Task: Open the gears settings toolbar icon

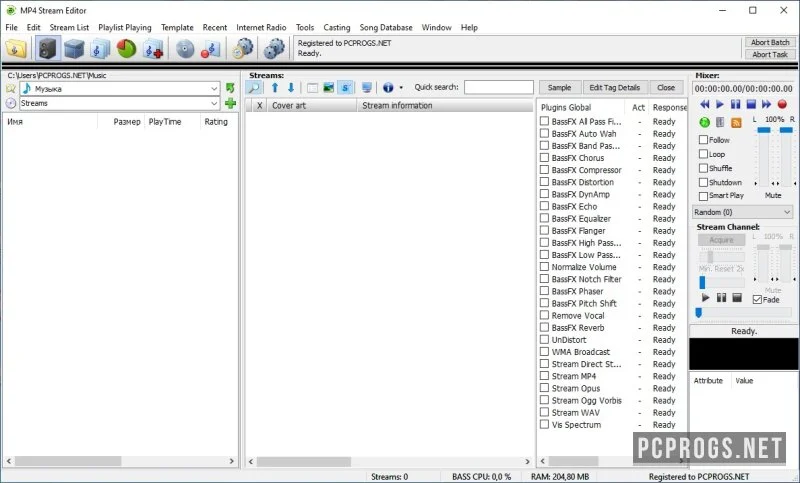Action: click(274, 49)
